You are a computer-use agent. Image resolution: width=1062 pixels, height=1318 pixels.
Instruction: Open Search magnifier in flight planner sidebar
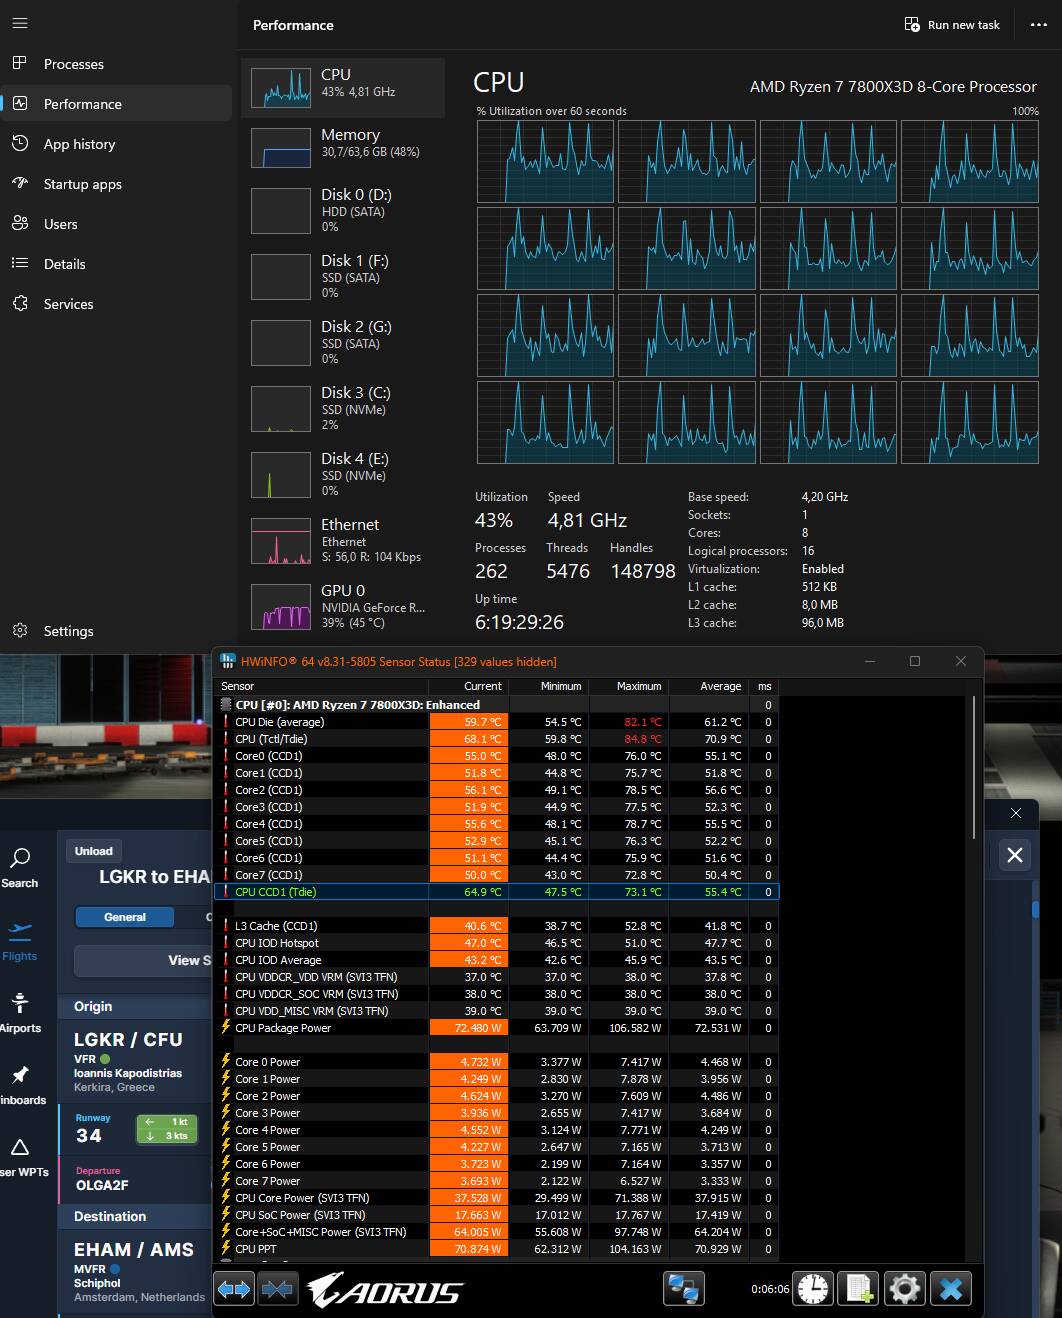click(20, 867)
